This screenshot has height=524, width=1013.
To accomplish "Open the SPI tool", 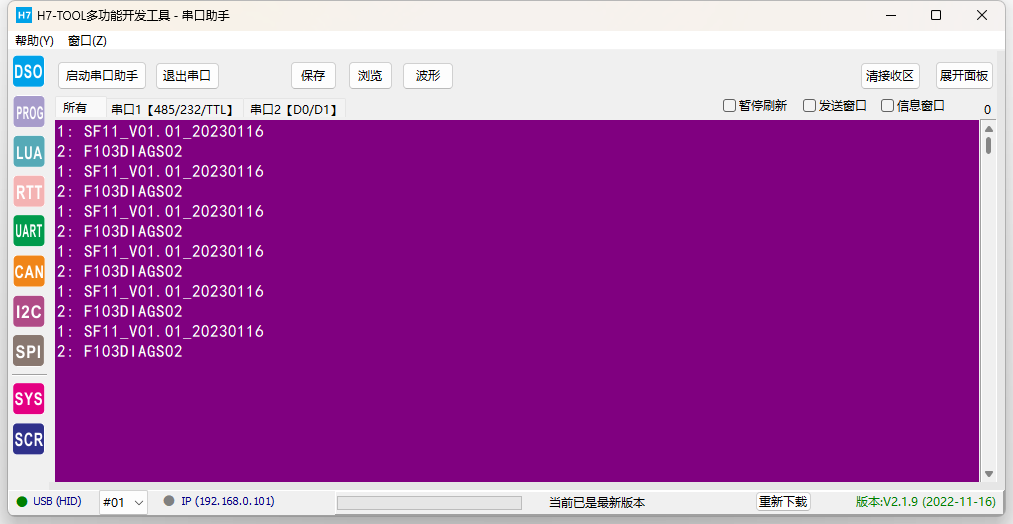I will pos(28,350).
